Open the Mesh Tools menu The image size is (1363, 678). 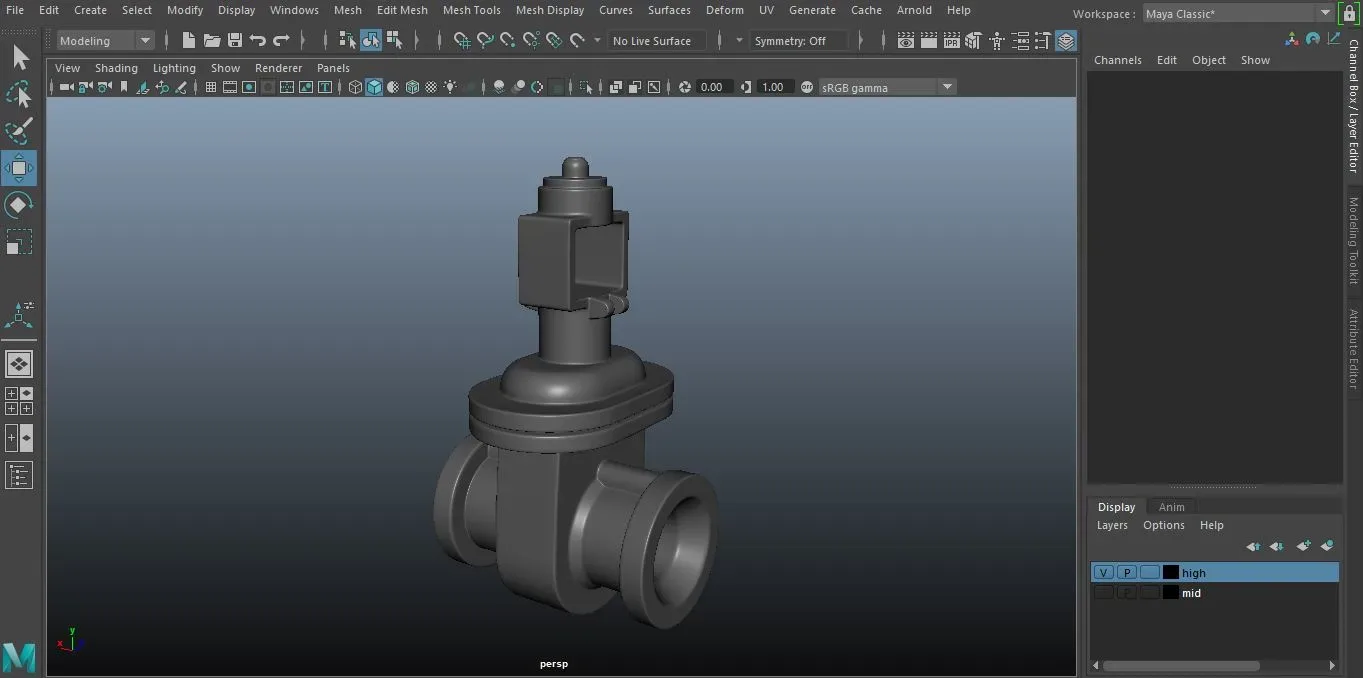tap(471, 10)
